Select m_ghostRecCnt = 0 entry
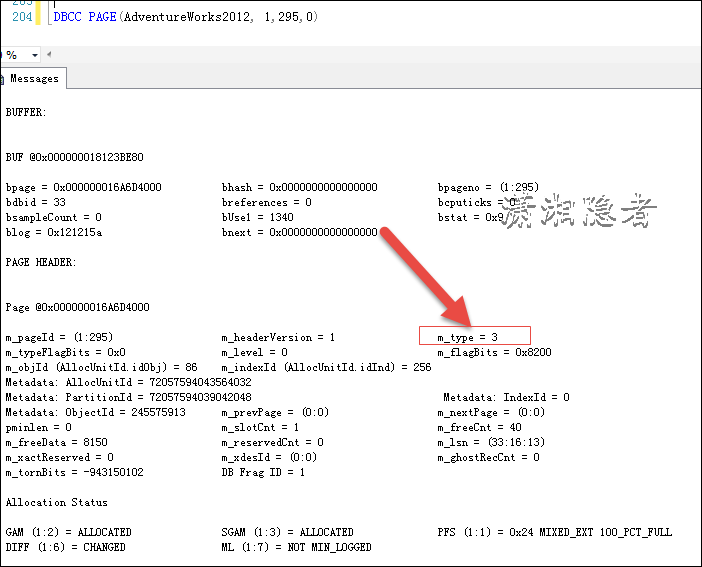Viewport: 702px width, 567px height. (488, 457)
